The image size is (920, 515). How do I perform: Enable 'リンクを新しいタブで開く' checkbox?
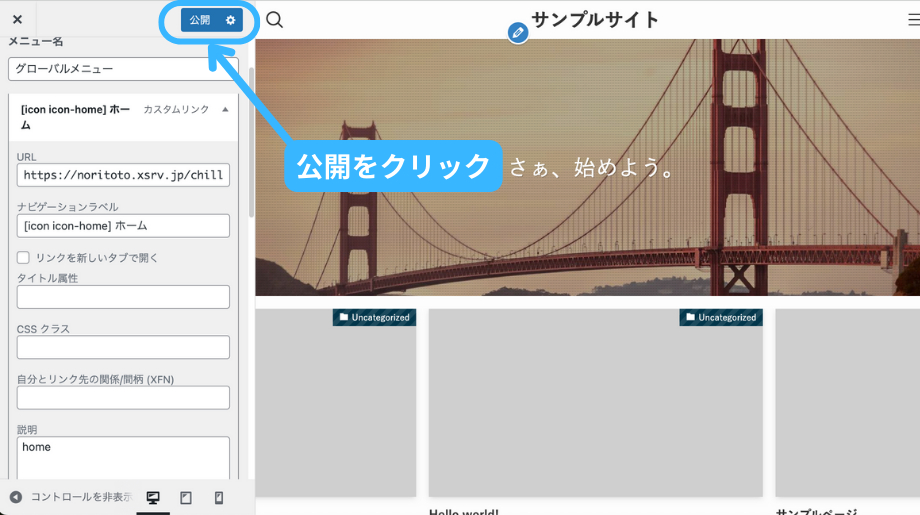click(x=23, y=257)
